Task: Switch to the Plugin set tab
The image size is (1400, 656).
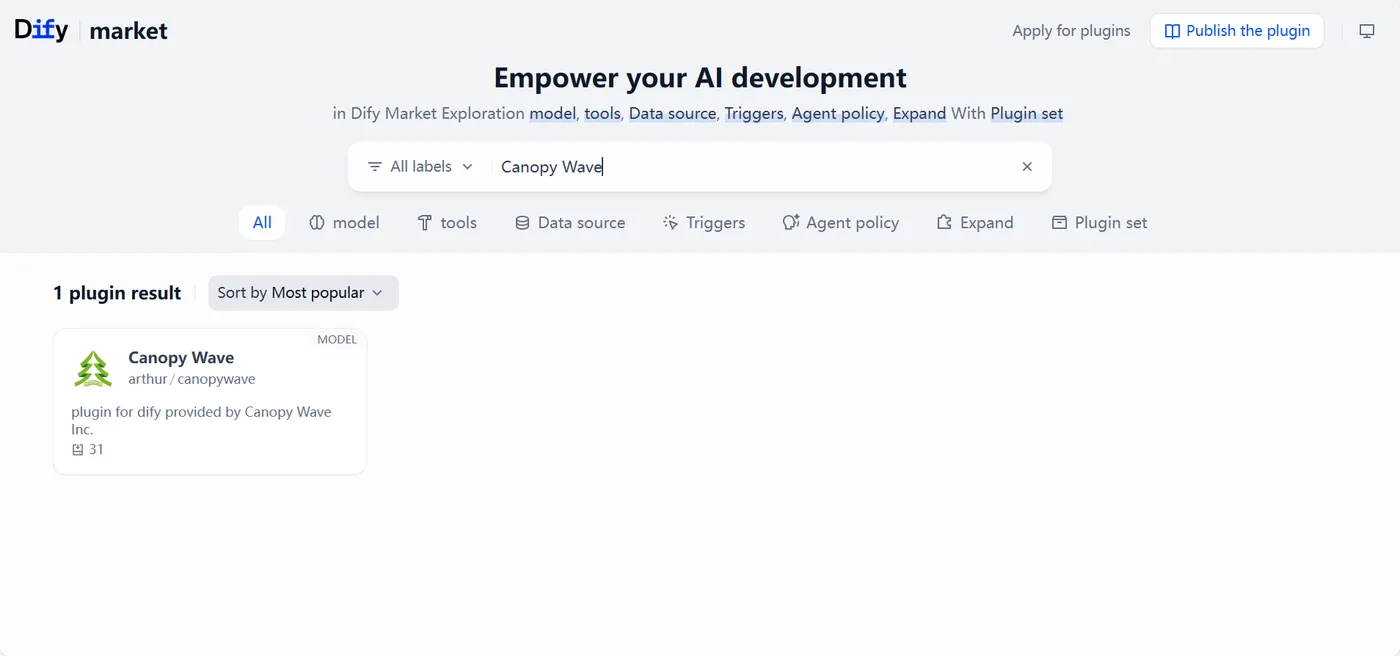Action: coord(1099,223)
